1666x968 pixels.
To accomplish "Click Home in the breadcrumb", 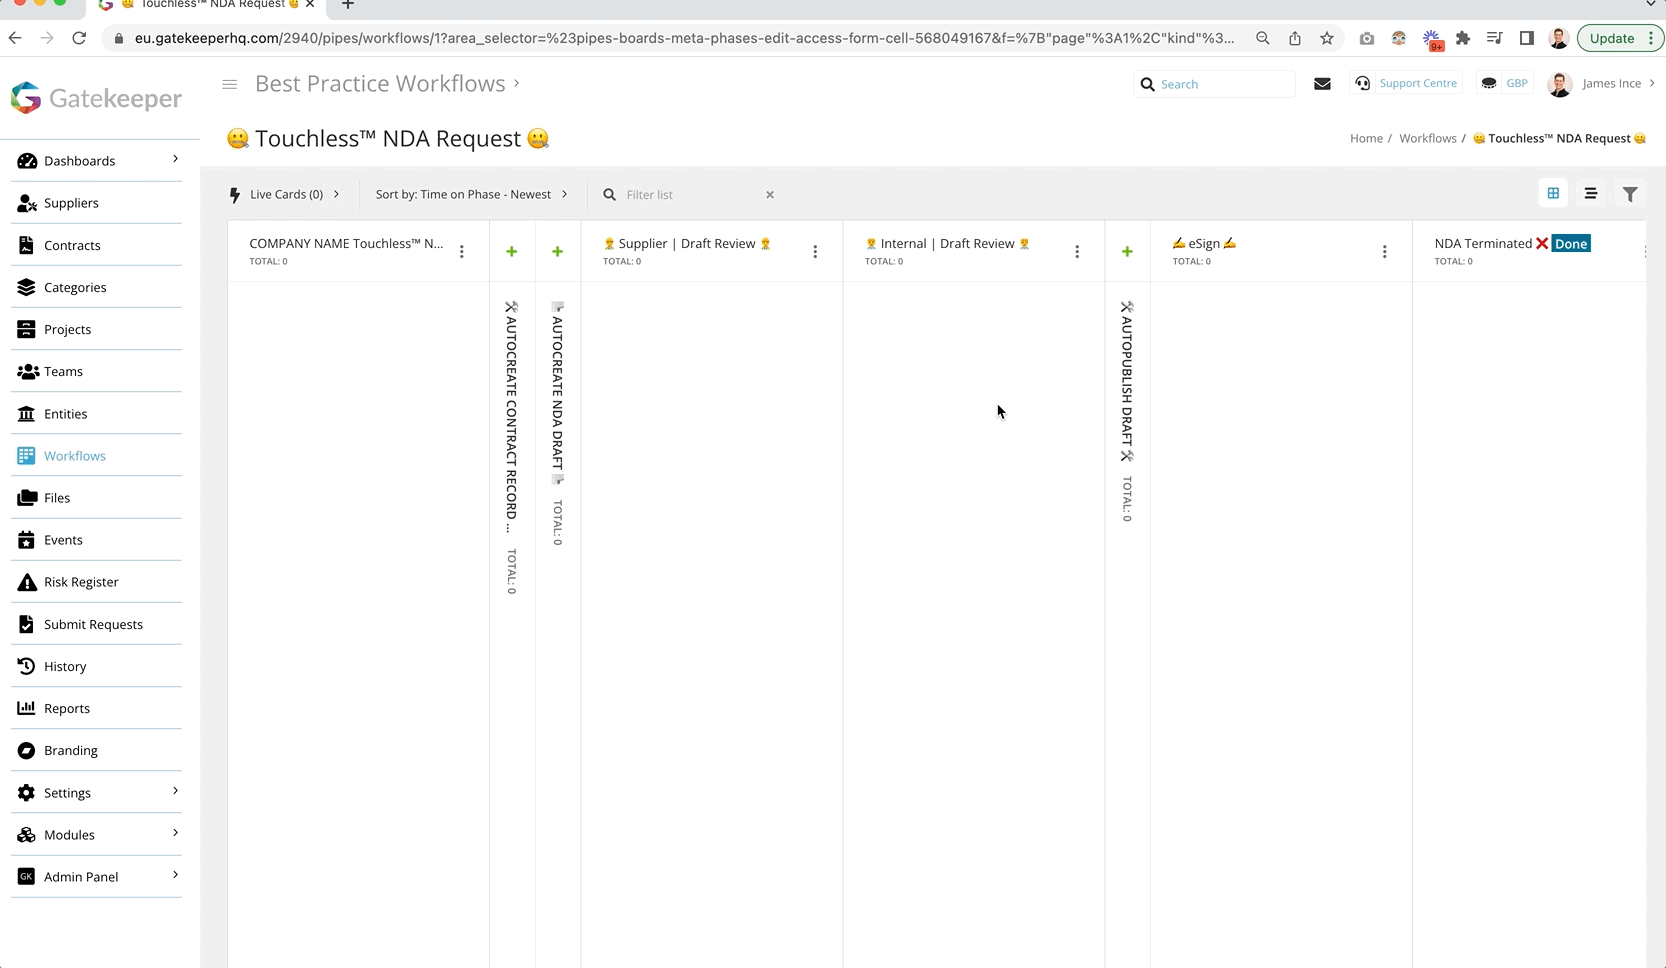I will [x=1366, y=138].
